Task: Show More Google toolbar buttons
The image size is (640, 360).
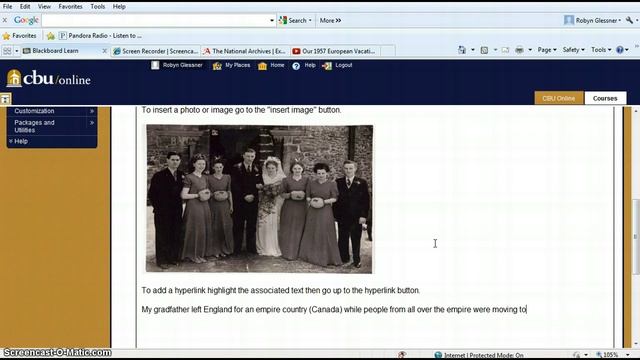Action: pyautogui.click(x=330, y=20)
